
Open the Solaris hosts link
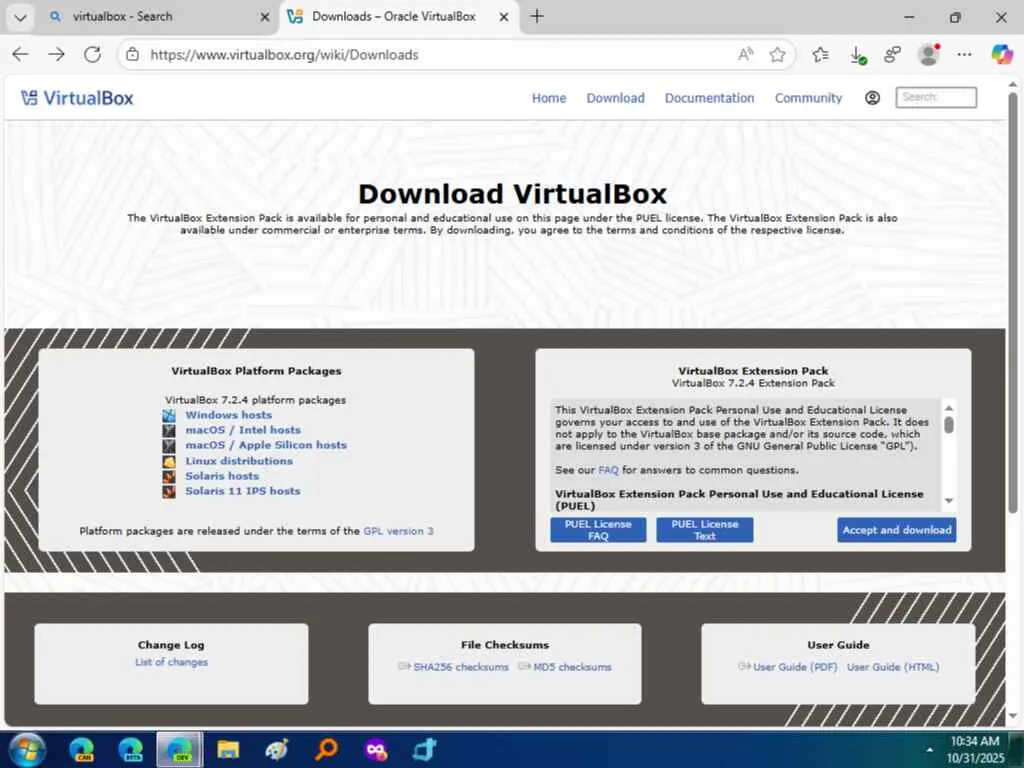pyautogui.click(x=222, y=475)
